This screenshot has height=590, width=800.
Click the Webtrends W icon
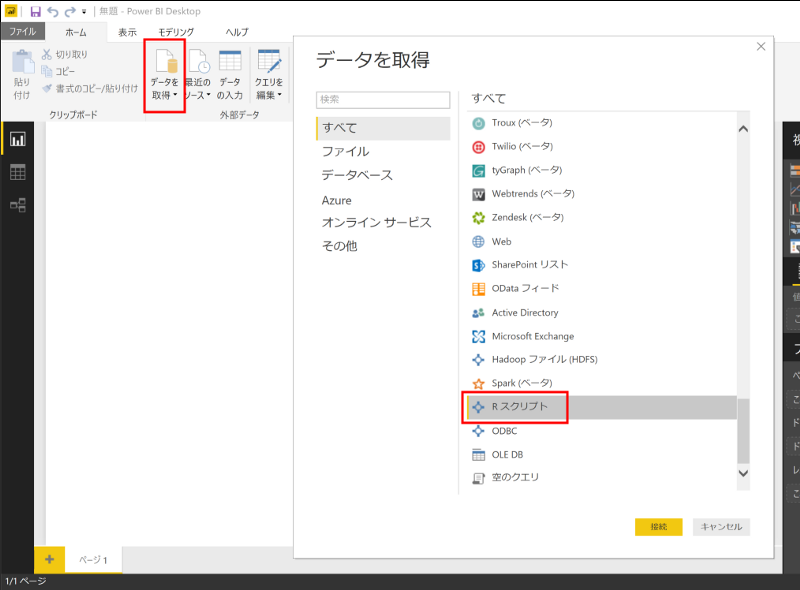point(478,194)
